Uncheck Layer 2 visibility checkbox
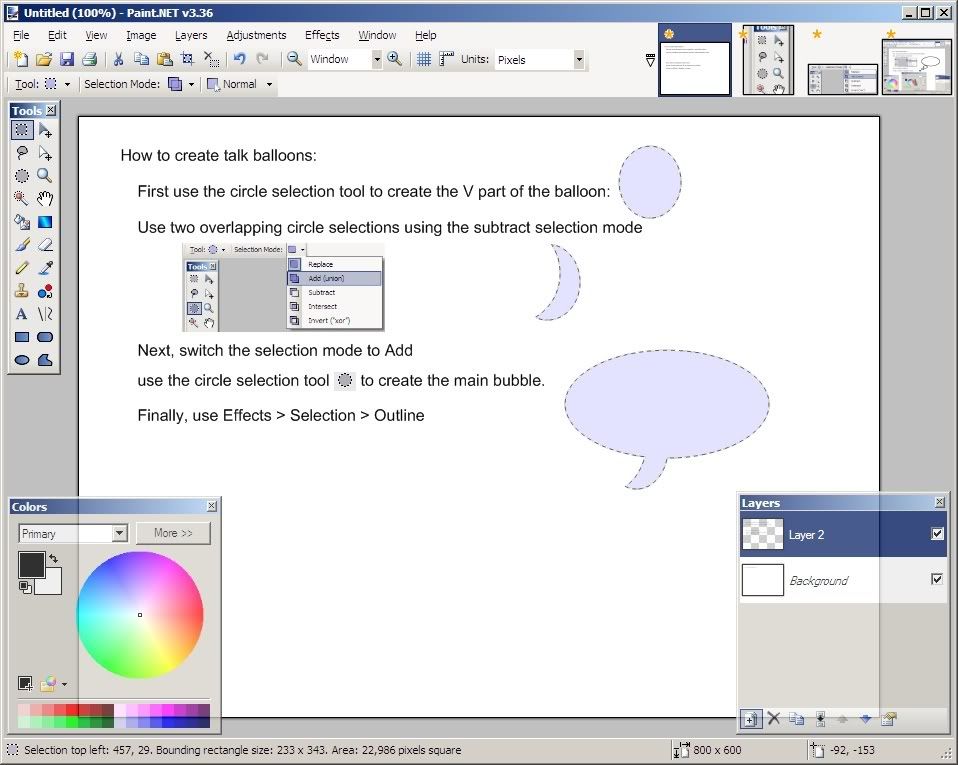This screenshot has height=765, width=958. click(x=937, y=534)
